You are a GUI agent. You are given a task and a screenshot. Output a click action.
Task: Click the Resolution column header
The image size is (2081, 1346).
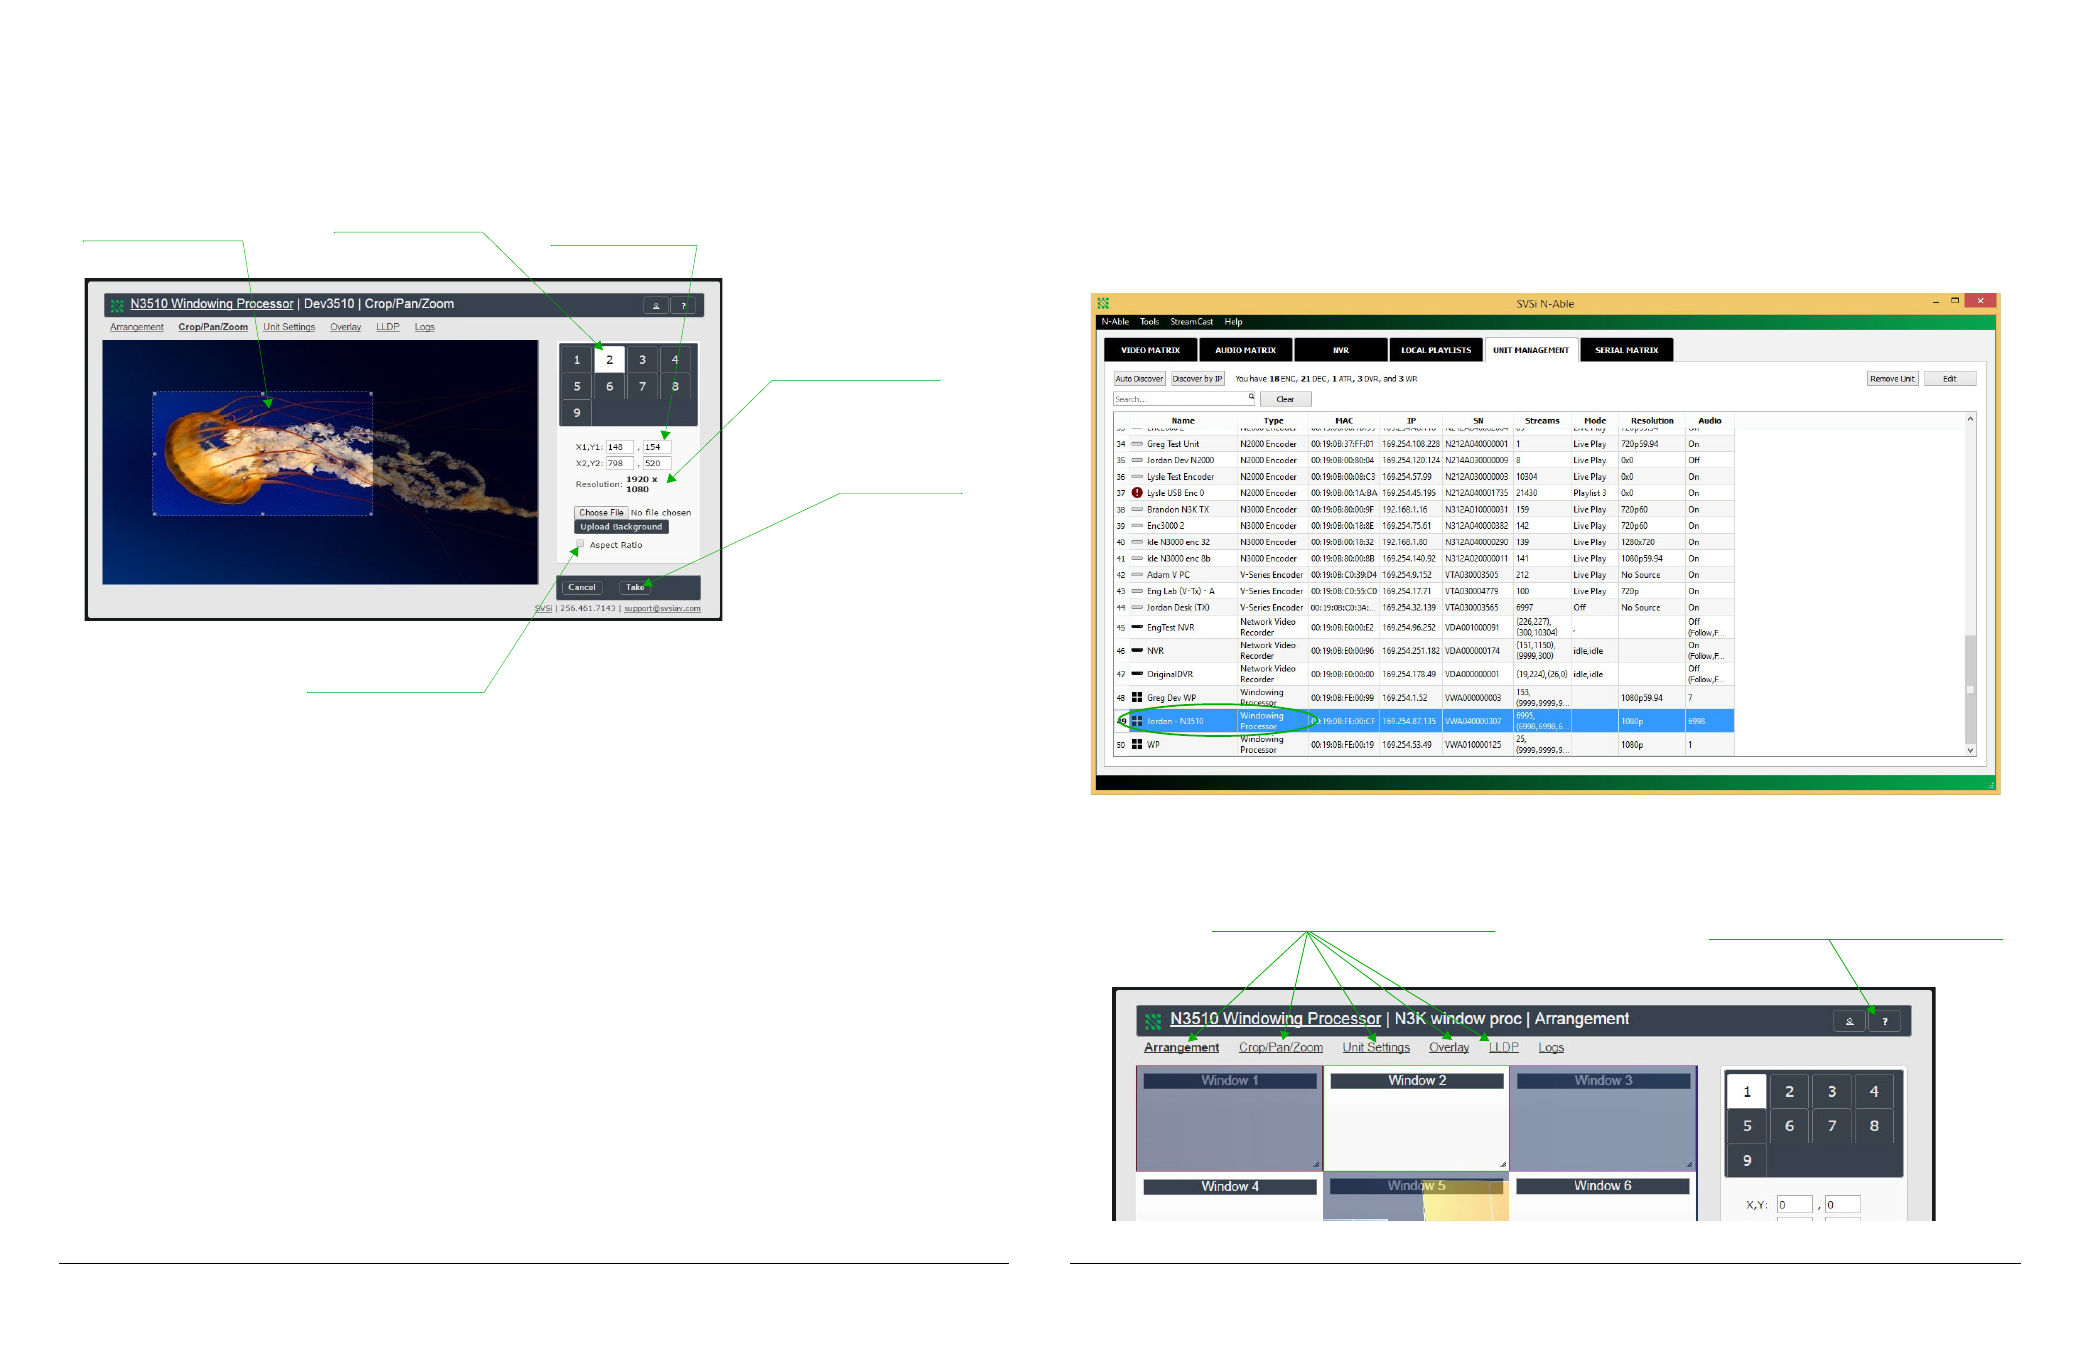pyautogui.click(x=1652, y=421)
